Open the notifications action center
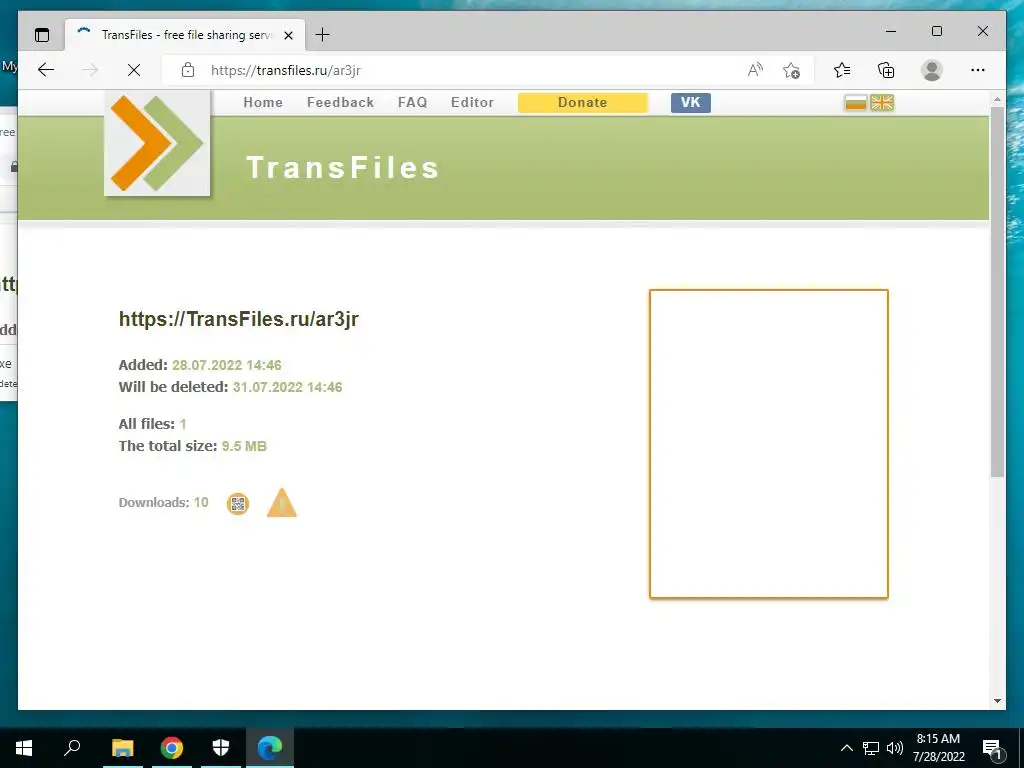This screenshot has width=1024, height=768. pos(992,749)
